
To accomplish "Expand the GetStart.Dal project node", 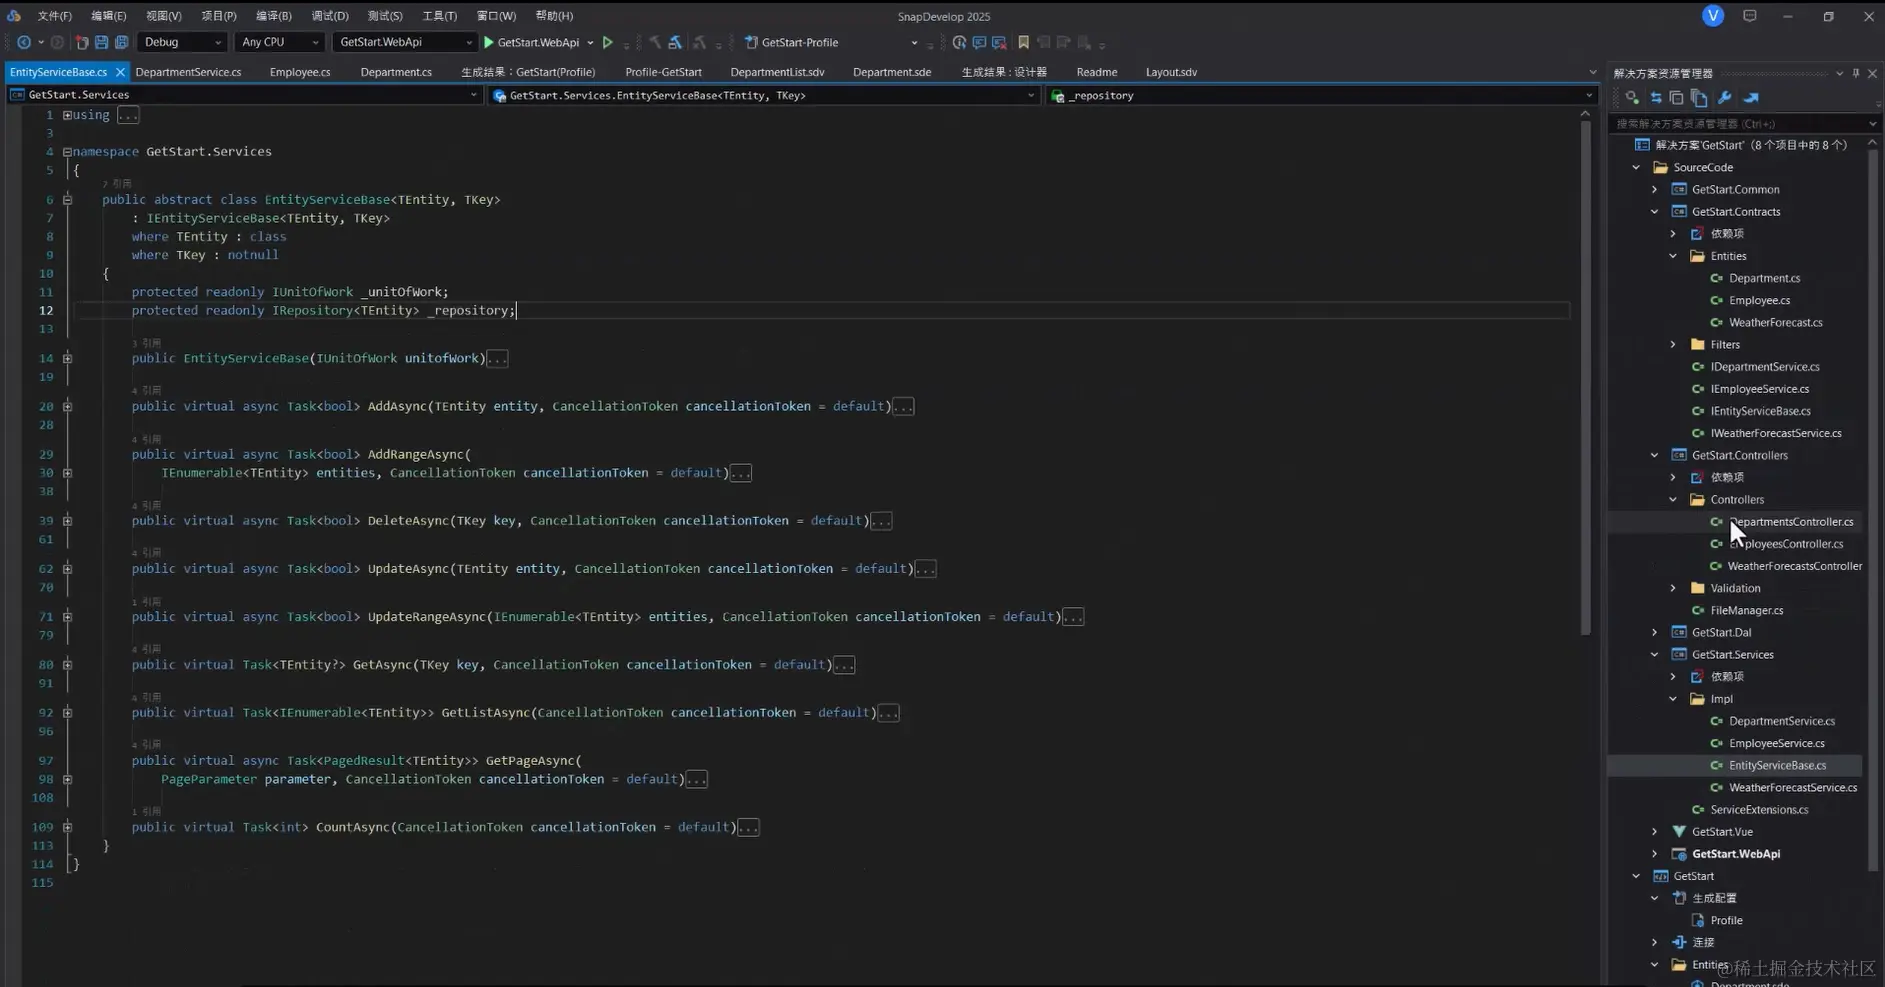I will coord(1656,632).
